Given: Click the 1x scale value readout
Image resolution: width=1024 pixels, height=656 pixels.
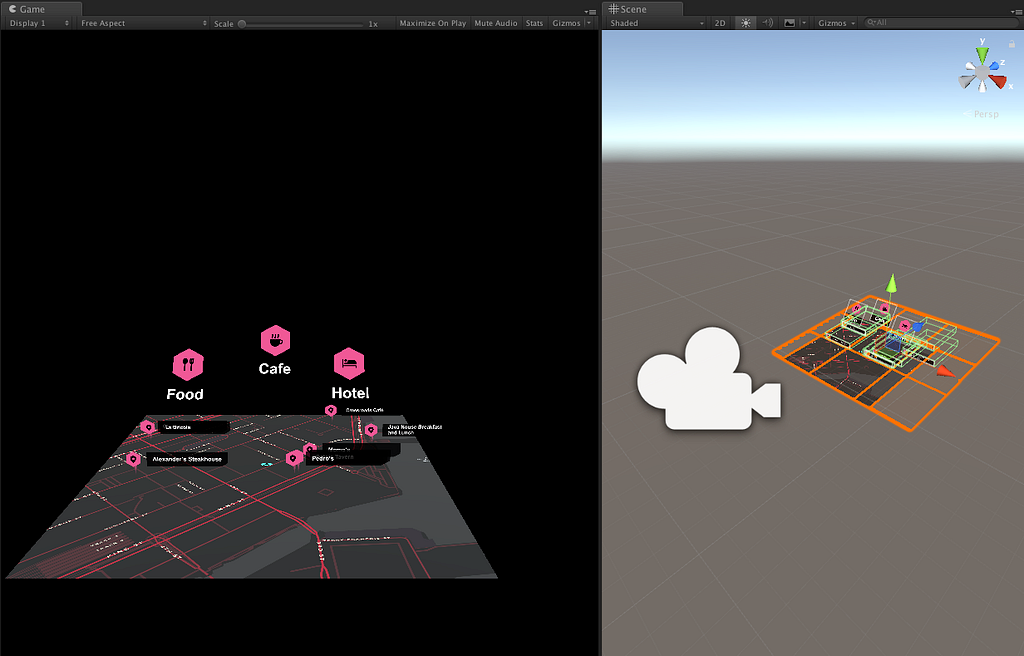Looking at the screenshot, I should click(373, 24).
